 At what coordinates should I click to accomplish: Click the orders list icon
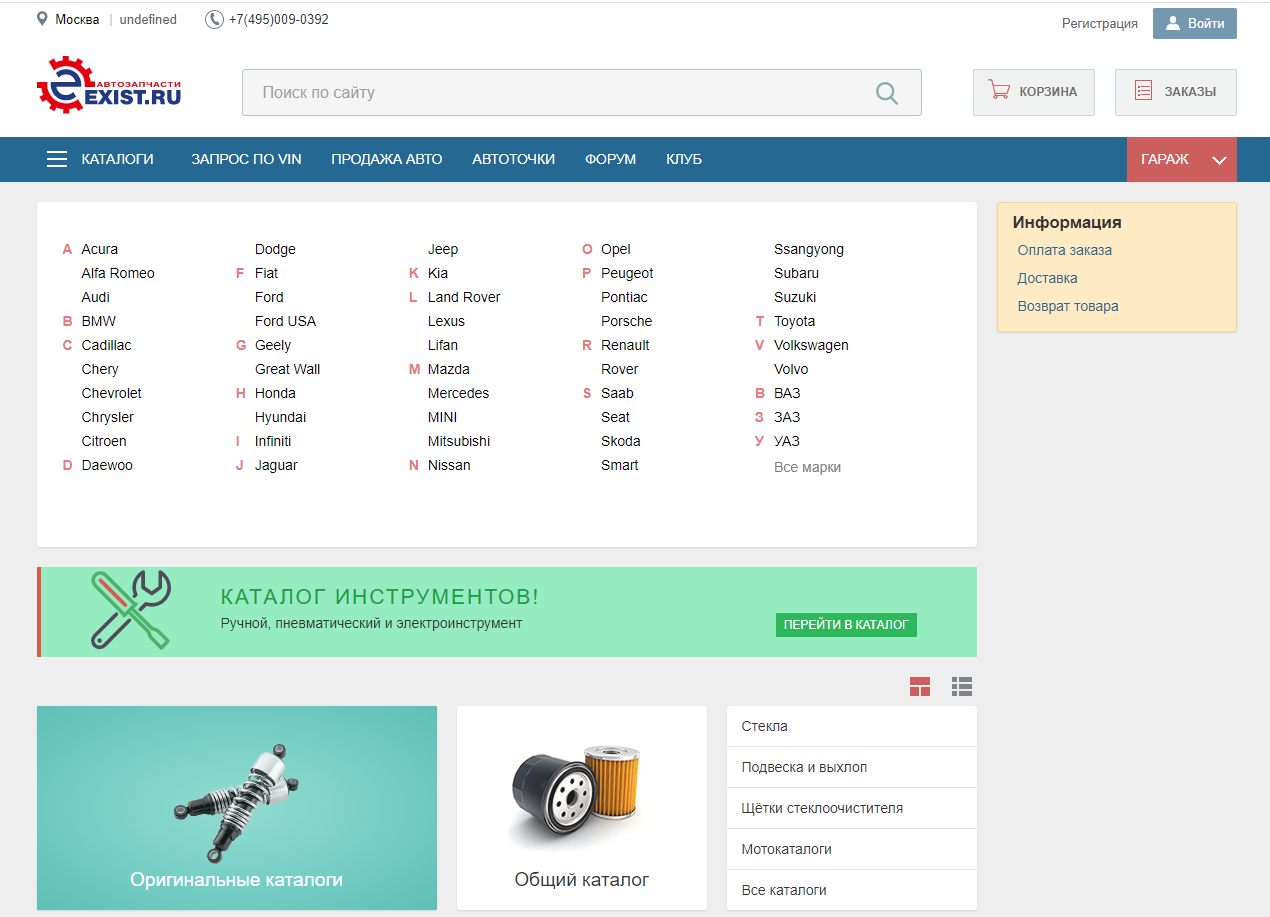click(1144, 91)
